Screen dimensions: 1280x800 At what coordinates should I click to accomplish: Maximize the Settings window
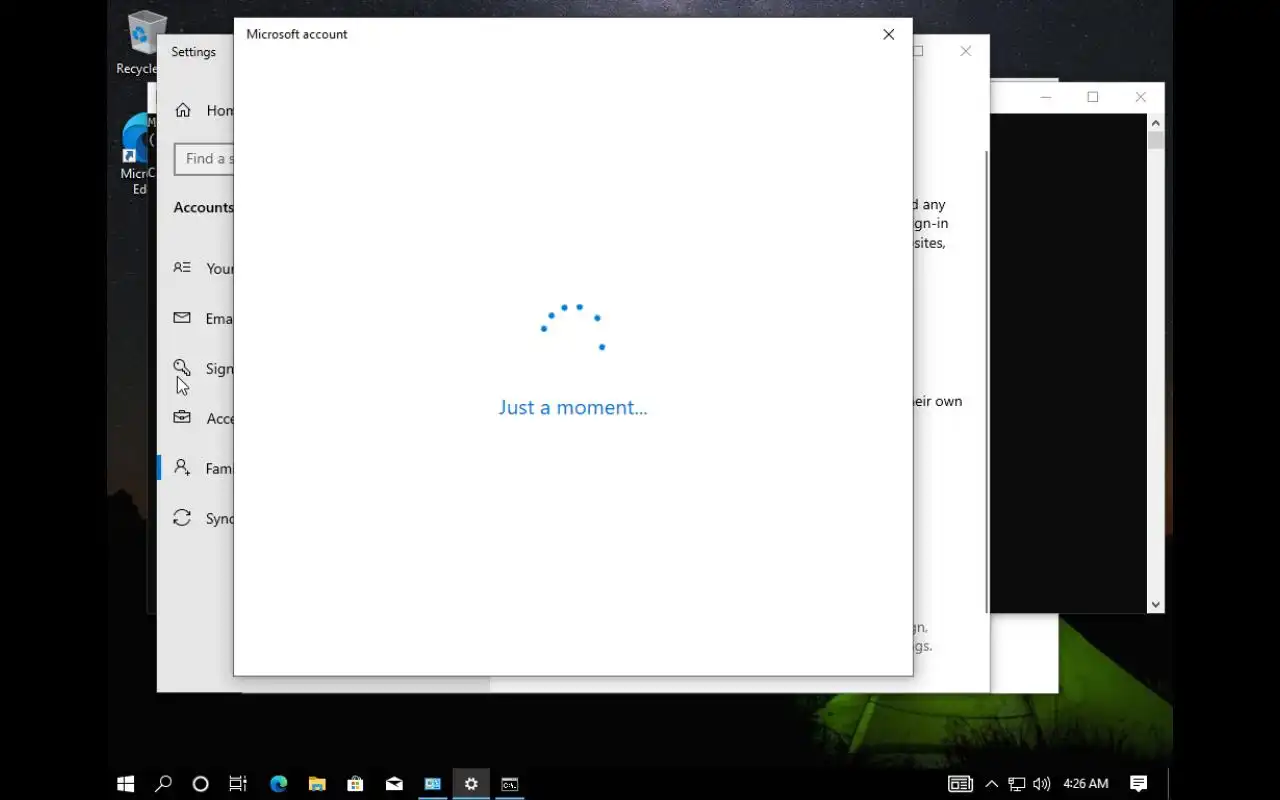click(919, 51)
